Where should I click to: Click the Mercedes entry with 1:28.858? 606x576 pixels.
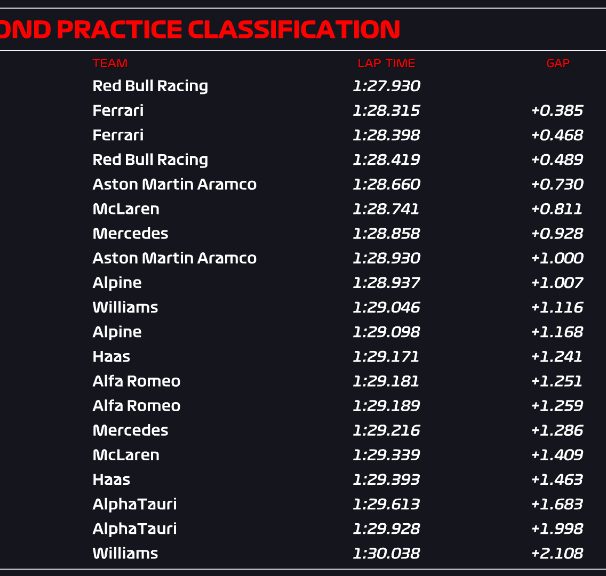[130, 233]
